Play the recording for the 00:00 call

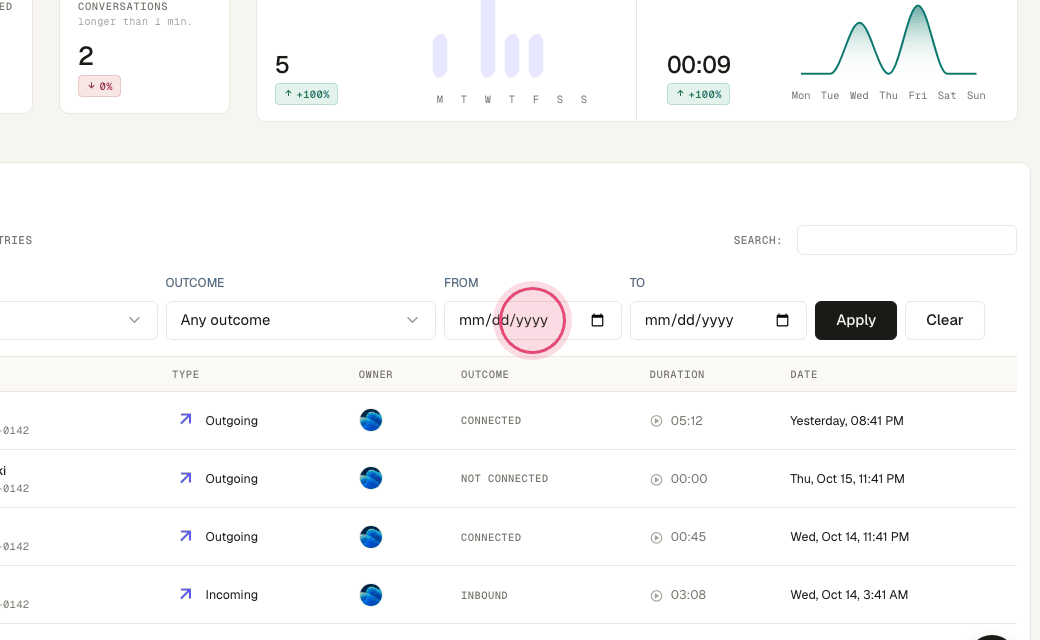[x=657, y=480]
